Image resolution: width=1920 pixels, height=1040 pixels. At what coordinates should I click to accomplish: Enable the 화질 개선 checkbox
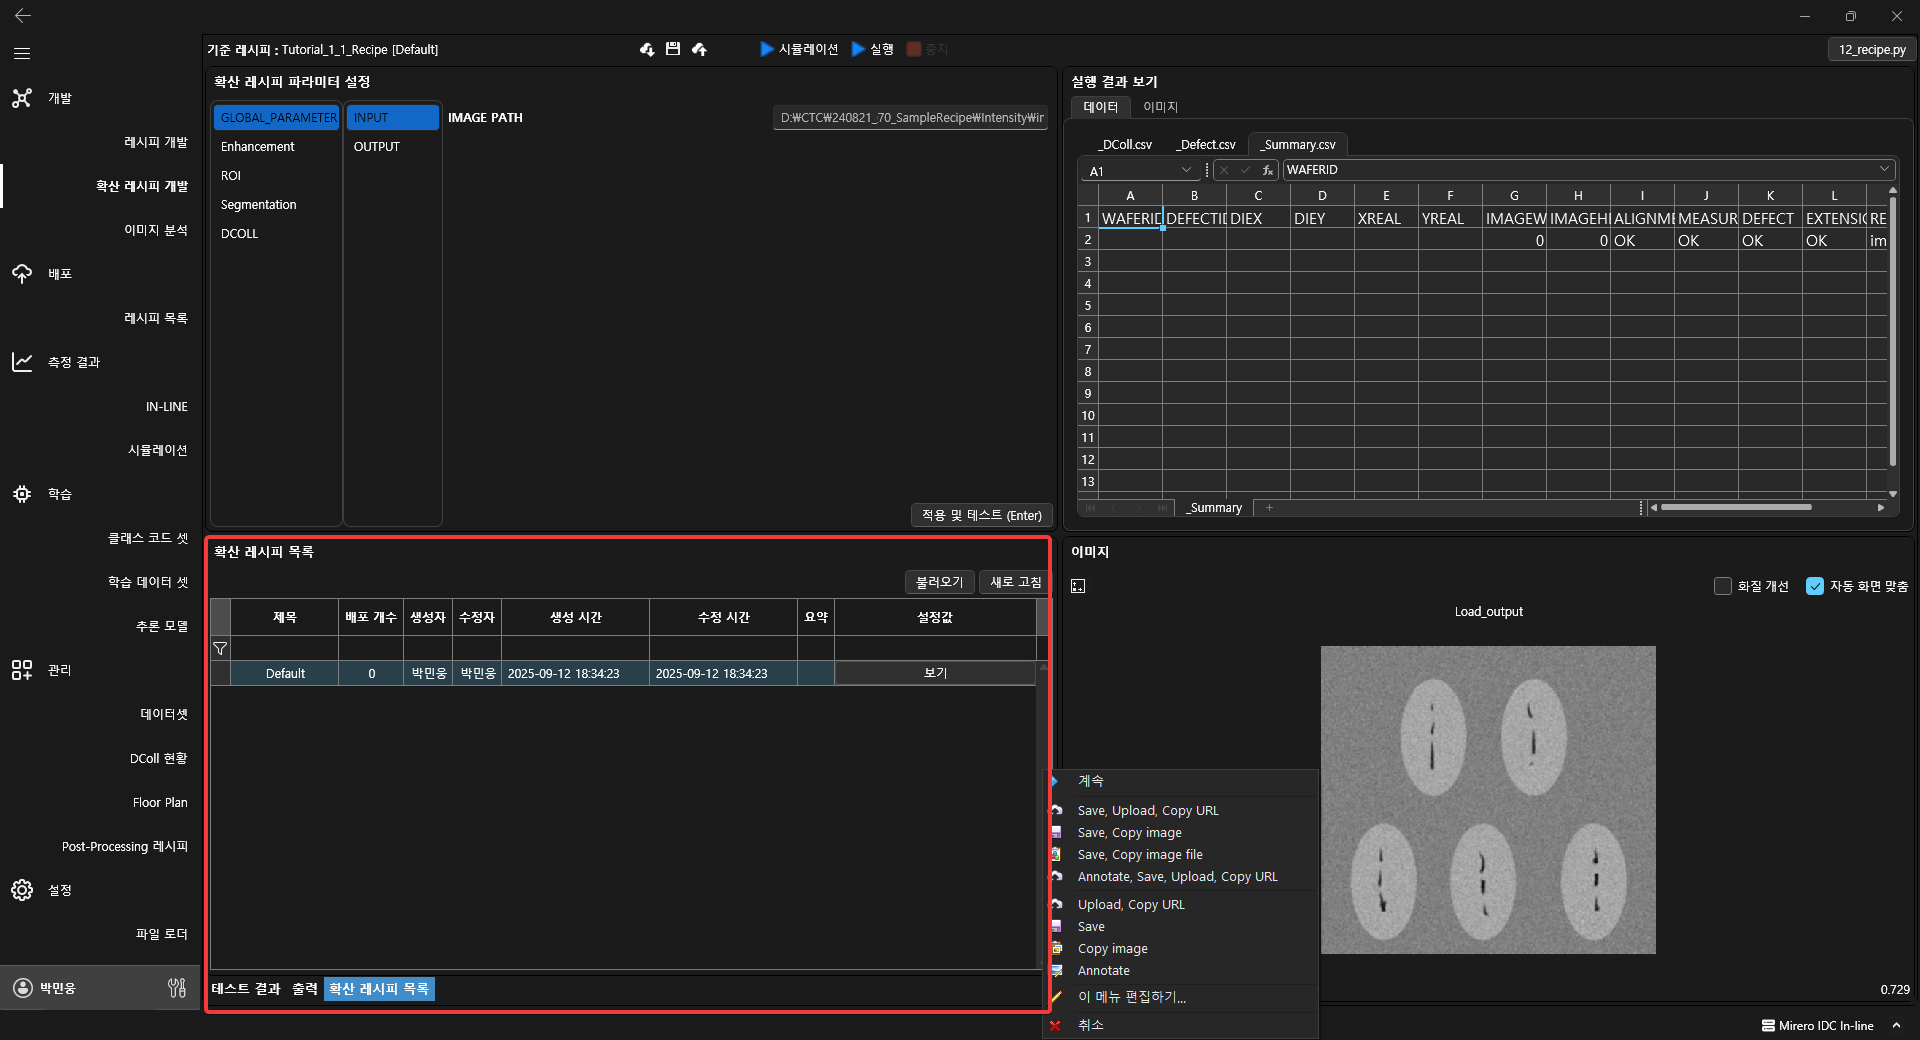tap(1722, 586)
